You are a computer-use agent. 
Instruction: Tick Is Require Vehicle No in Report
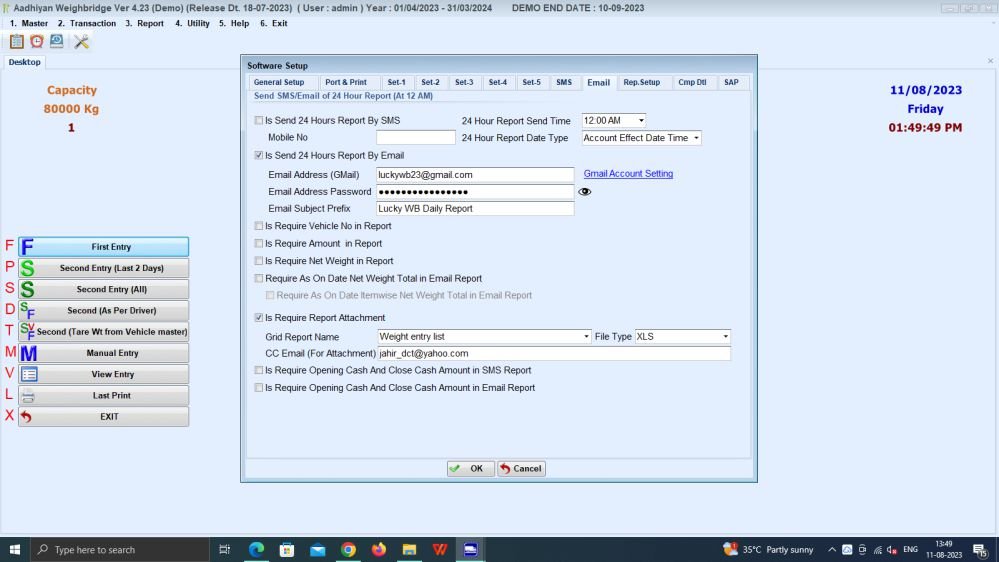click(260, 227)
